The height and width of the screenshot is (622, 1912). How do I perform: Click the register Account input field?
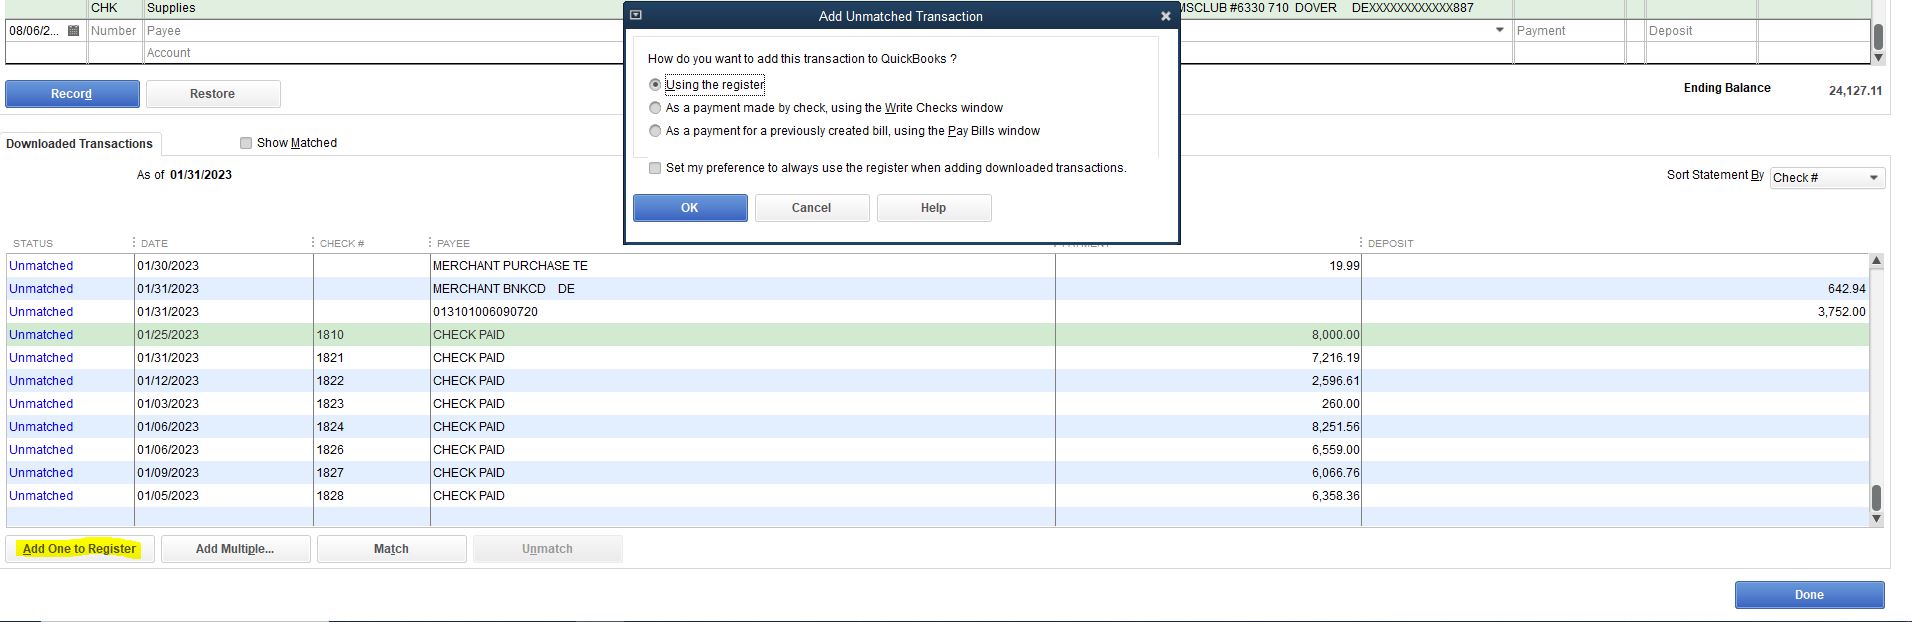pyautogui.click(x=828, y=53)
